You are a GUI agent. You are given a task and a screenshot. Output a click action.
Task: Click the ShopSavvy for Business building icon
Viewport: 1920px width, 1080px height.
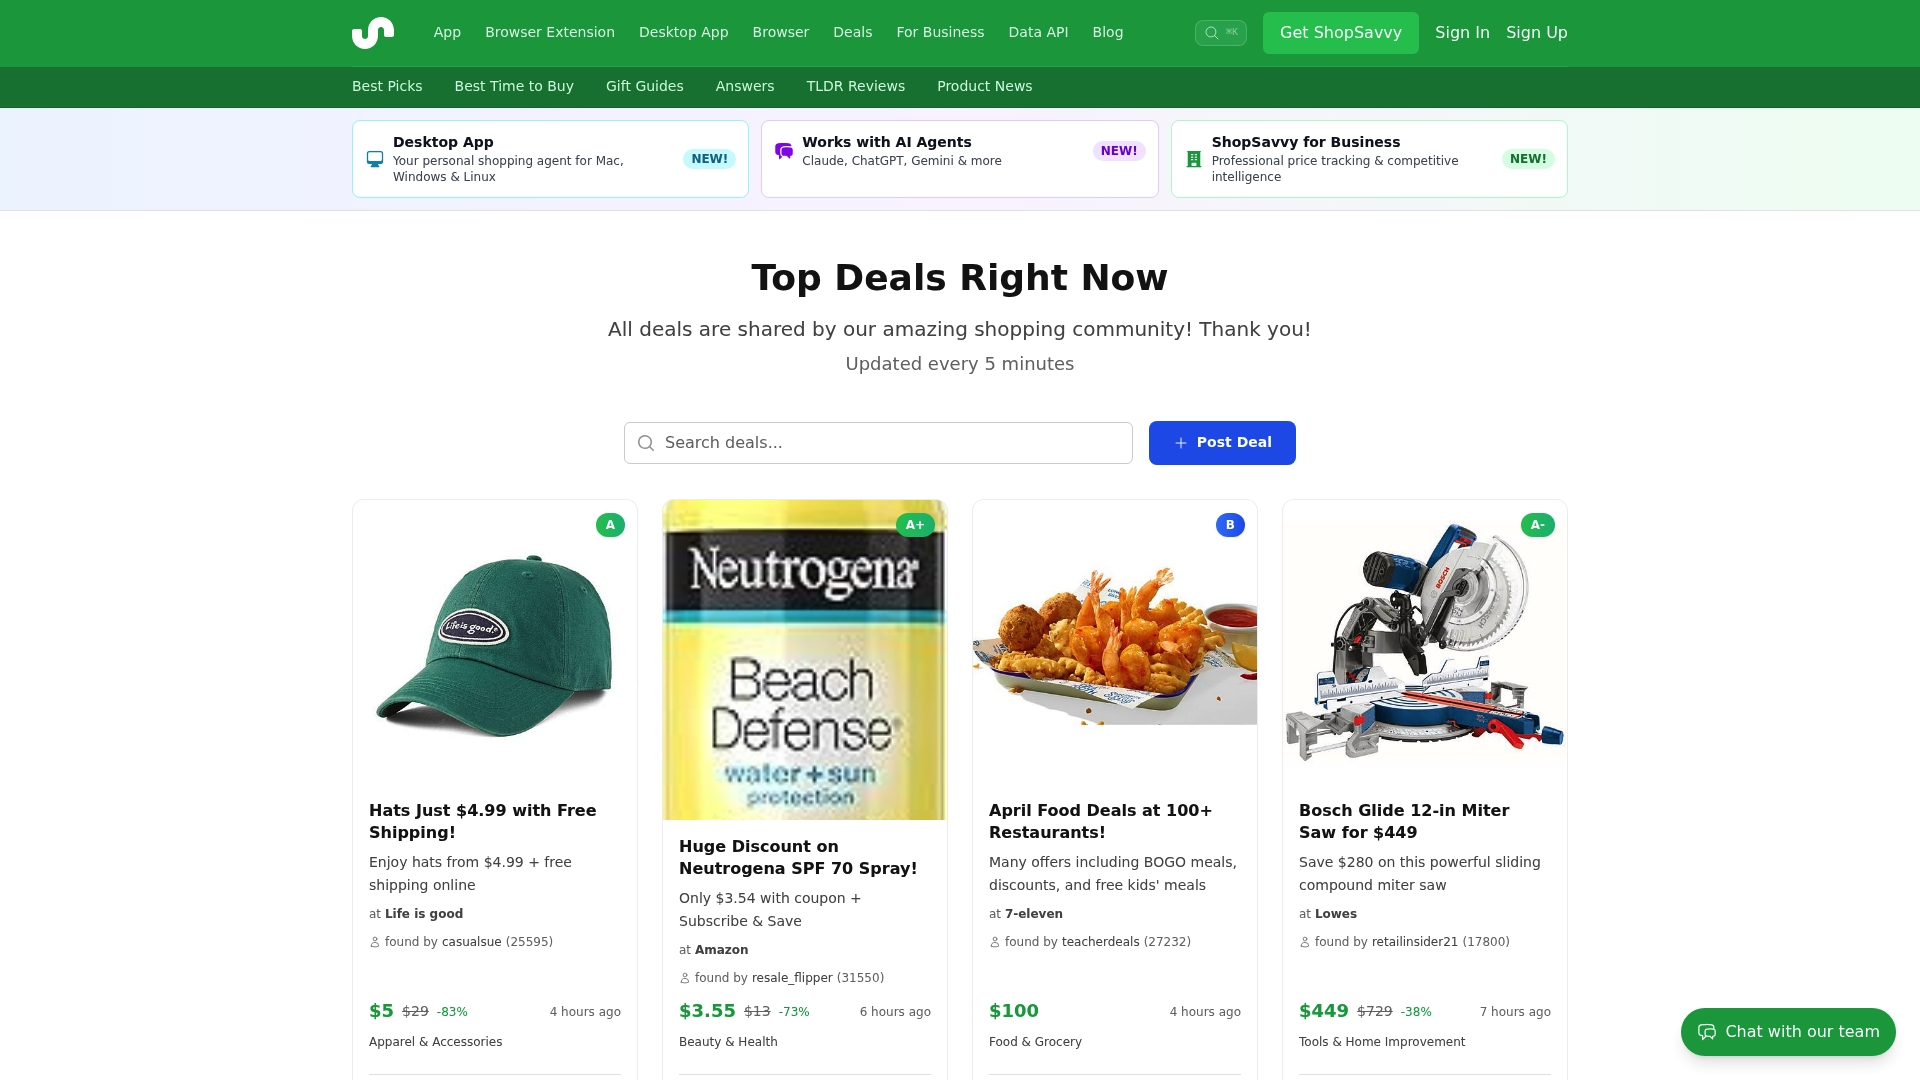click(1192, 158)
